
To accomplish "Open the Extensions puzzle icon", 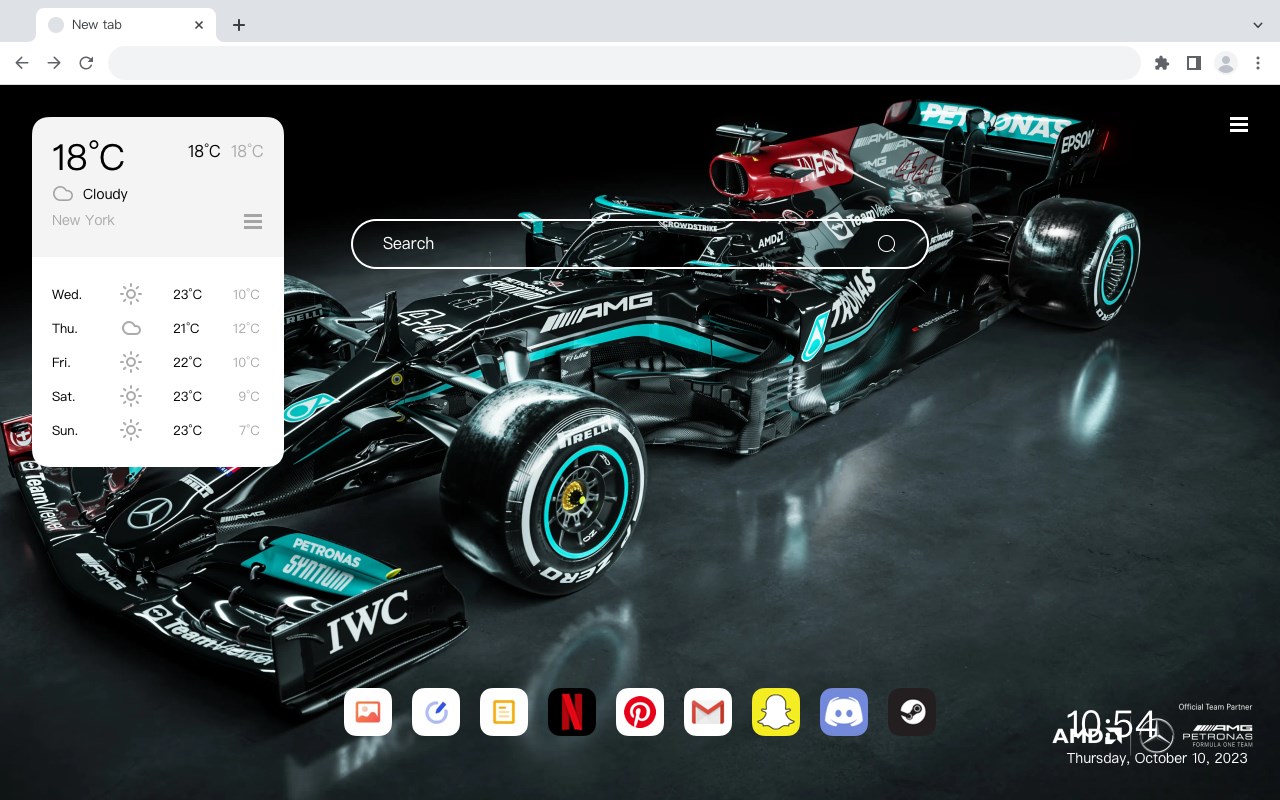I will [x=1162, y=63].
